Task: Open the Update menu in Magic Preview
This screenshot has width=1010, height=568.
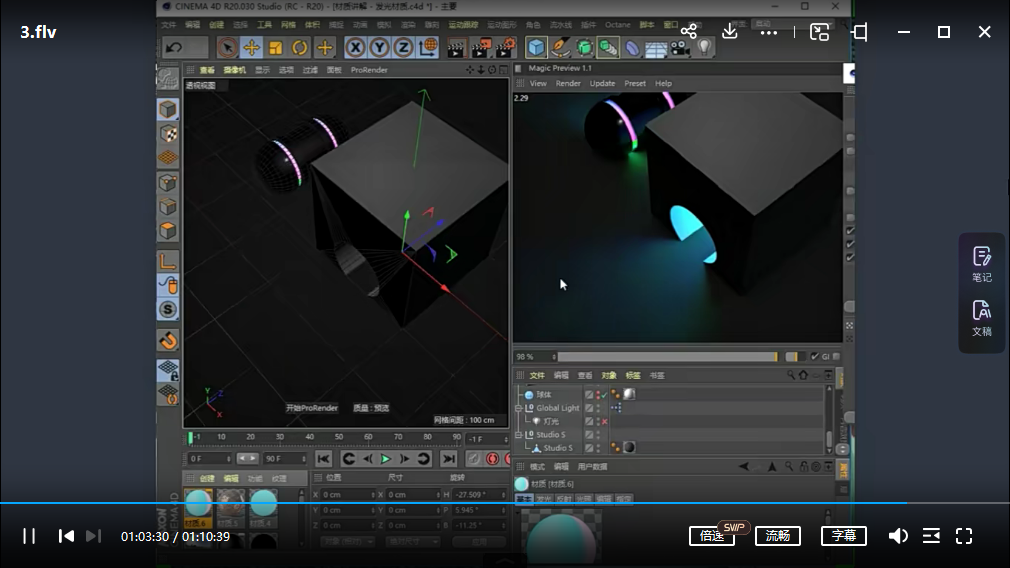Action: [602, 84]
